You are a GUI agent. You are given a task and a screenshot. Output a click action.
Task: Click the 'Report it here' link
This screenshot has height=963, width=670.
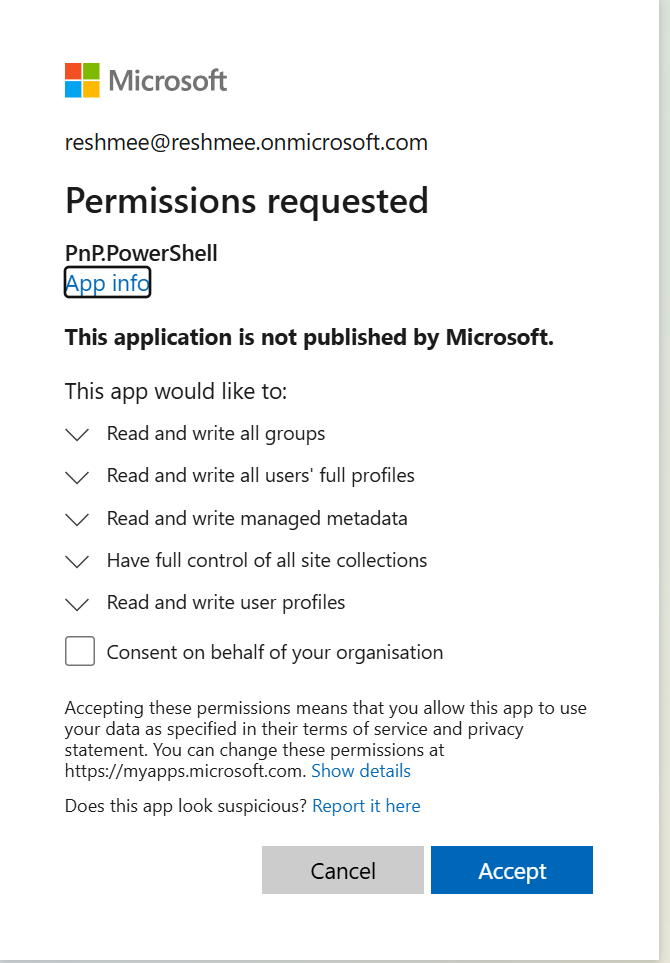pyautogui.click(x=366, y=806)
